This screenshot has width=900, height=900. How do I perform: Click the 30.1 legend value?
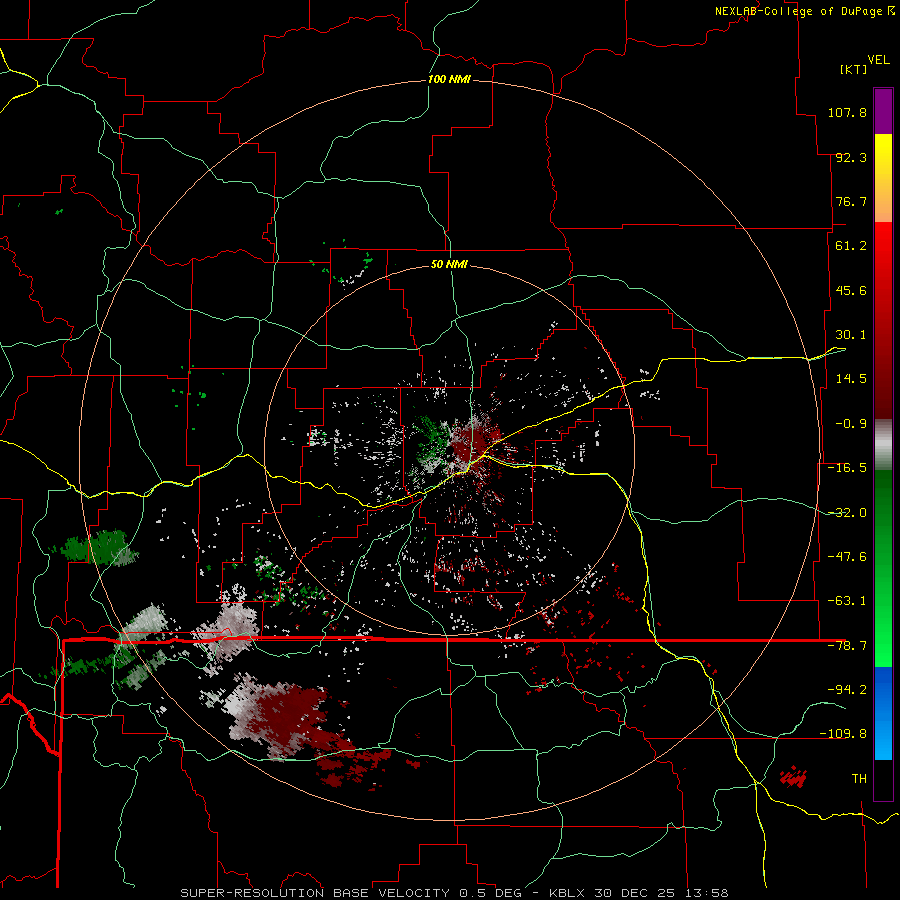point(851,335)
